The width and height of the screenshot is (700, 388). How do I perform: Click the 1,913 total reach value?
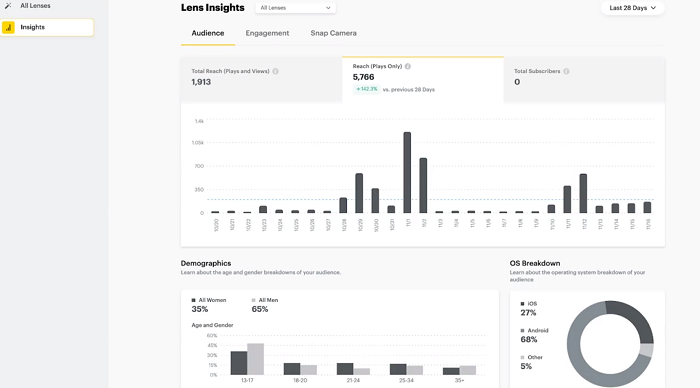coord(201,82)
